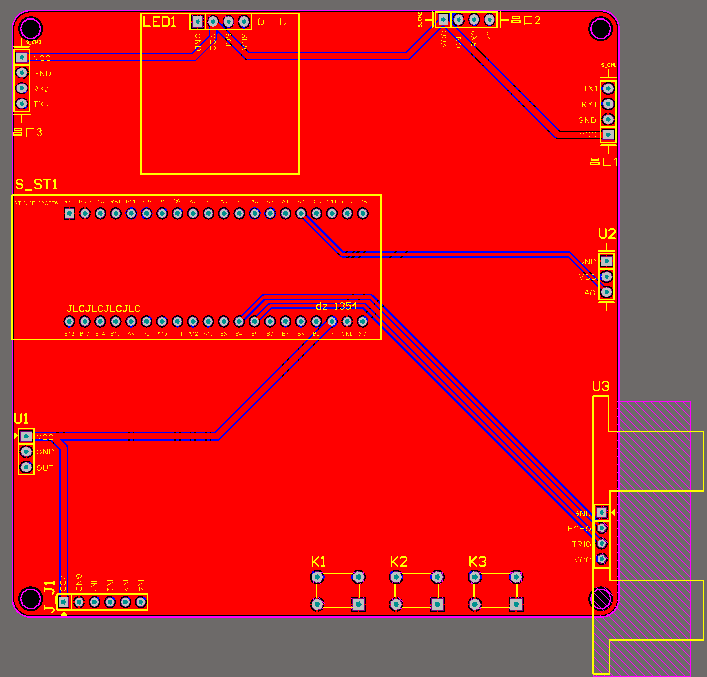Select the K3 switch label
The width and height of the screenshot is (707, 677).
click(x=477, y=562)
